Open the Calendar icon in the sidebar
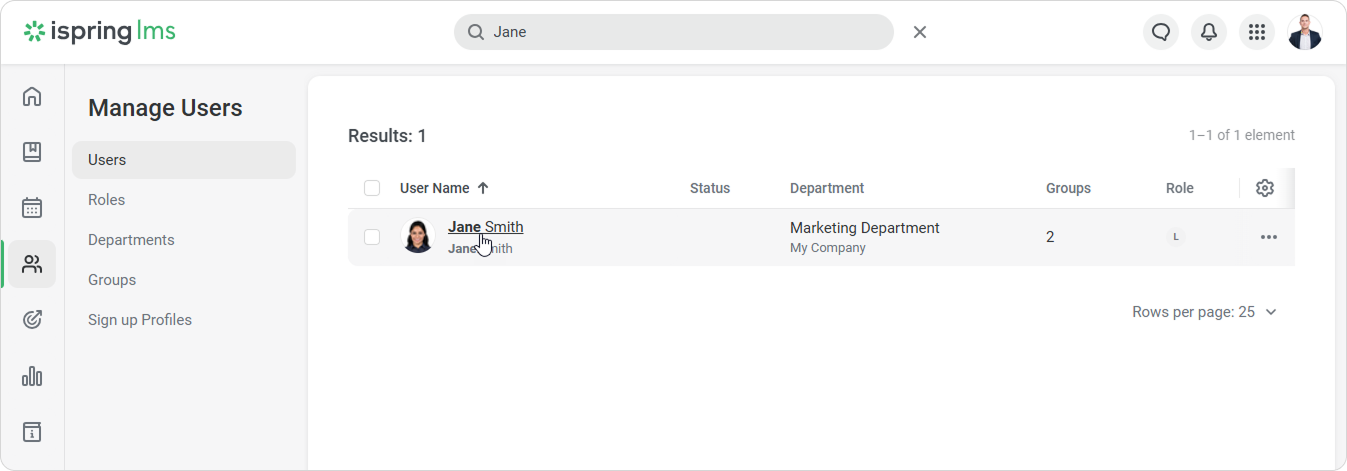Screen dimensions: 1347x471 32,208
